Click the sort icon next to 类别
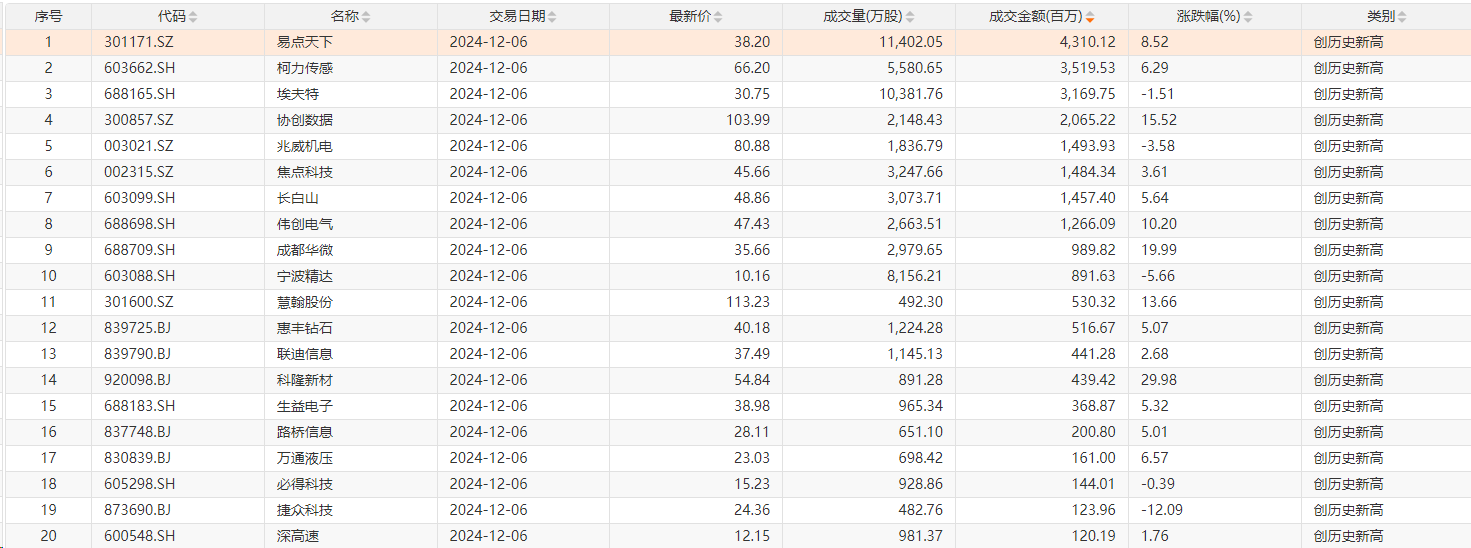 pos(1402,17)
